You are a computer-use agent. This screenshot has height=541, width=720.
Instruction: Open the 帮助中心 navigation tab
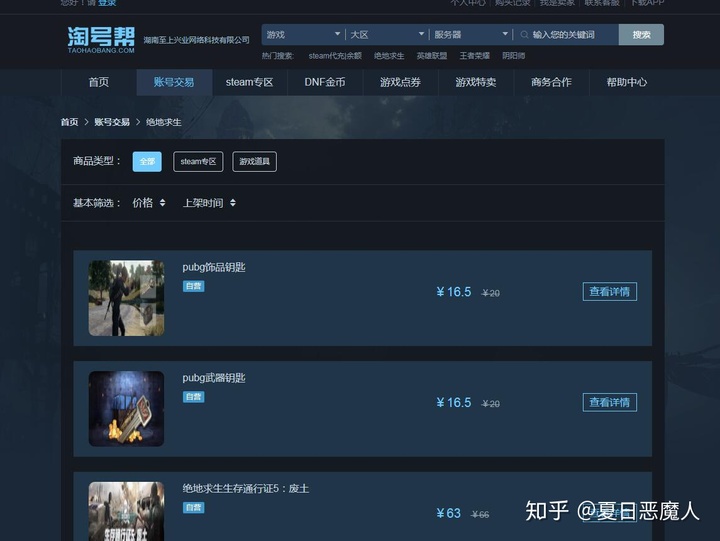(x=627, y=82)
